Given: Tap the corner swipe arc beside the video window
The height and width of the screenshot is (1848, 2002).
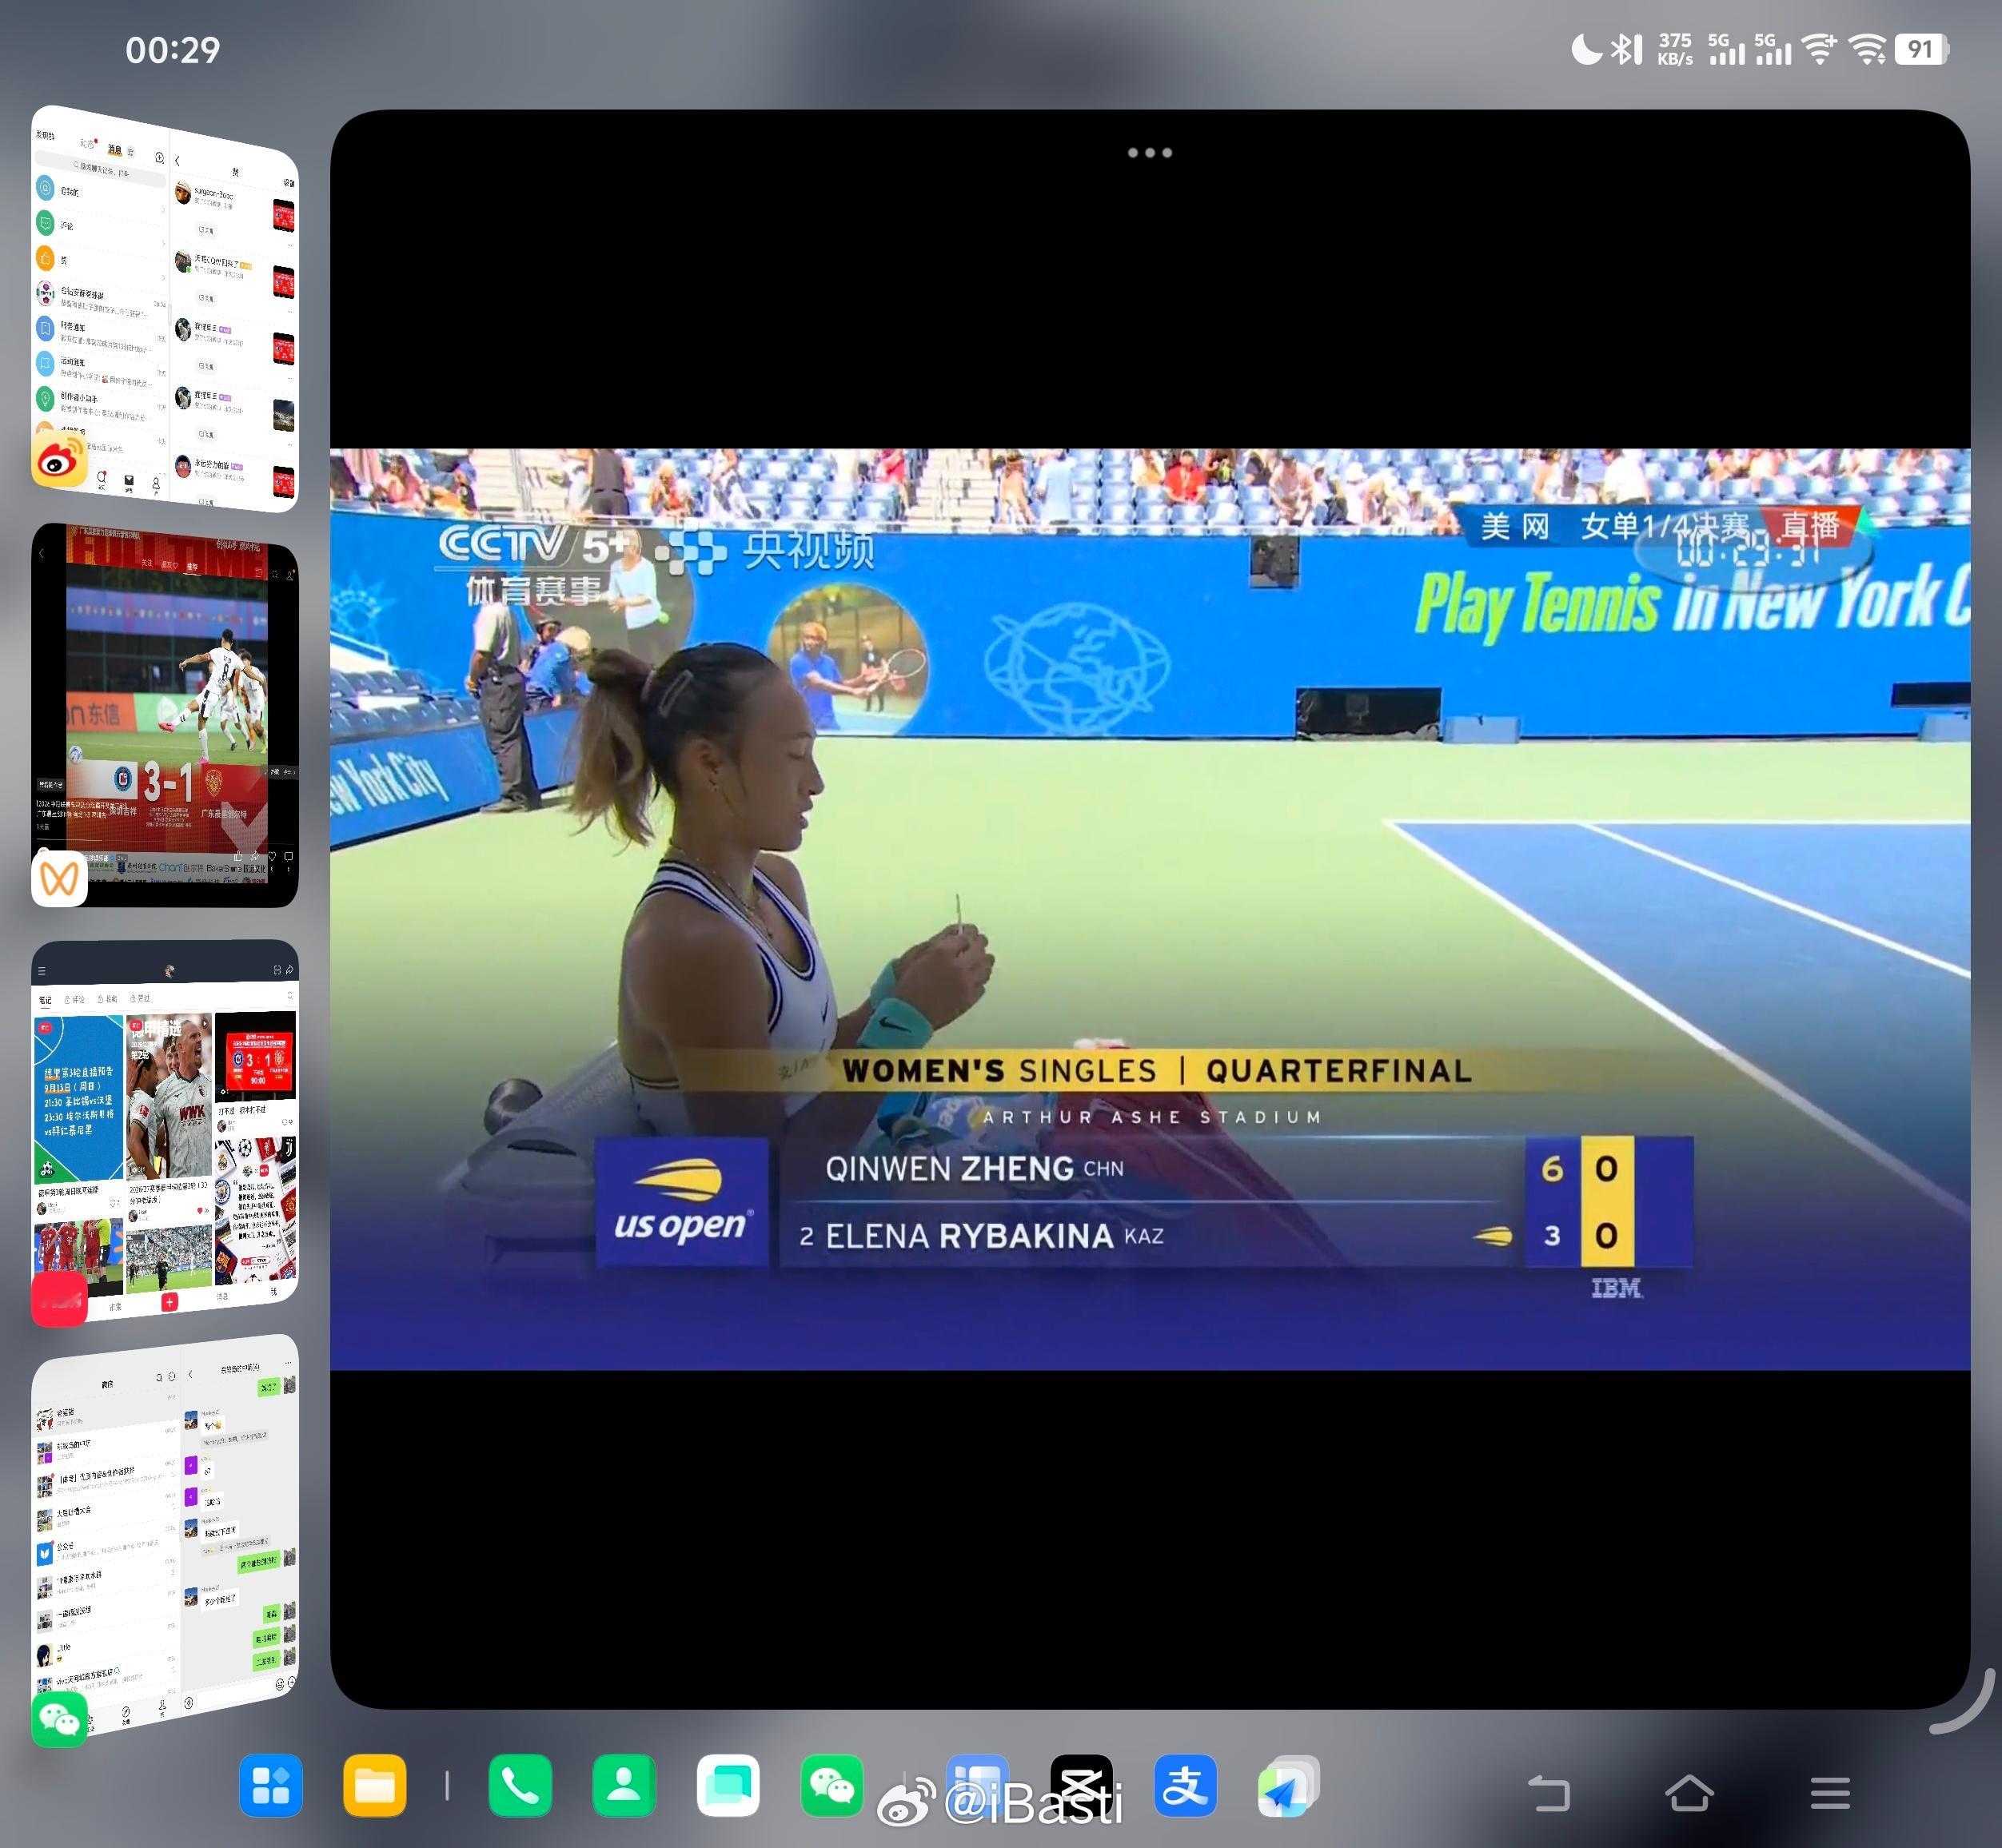Looking at the screenshot, I should pyautogui.click(x=1962, y=1702).
